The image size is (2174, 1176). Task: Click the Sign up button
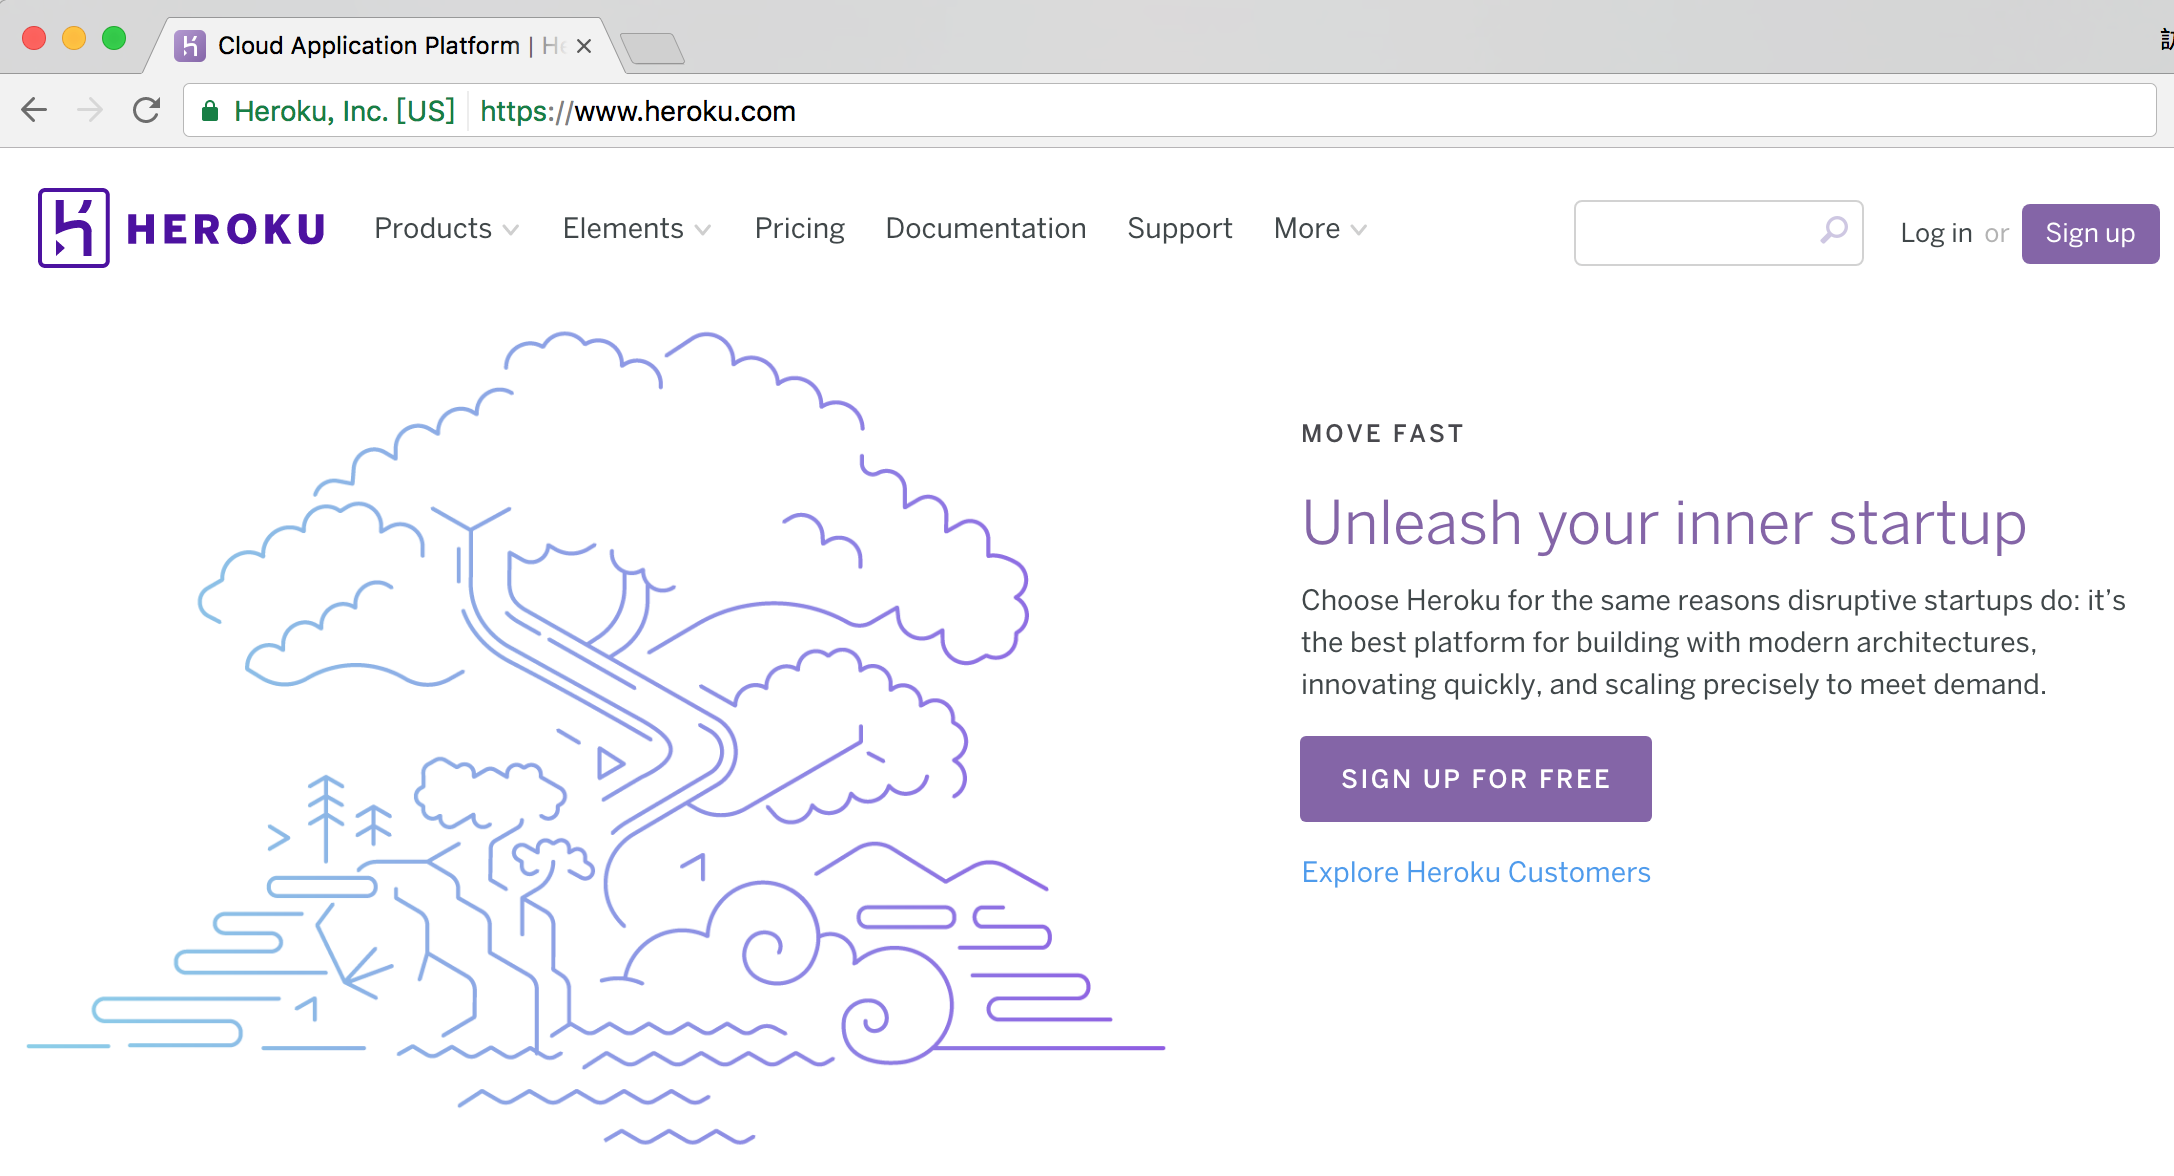tap(2089, 233)
